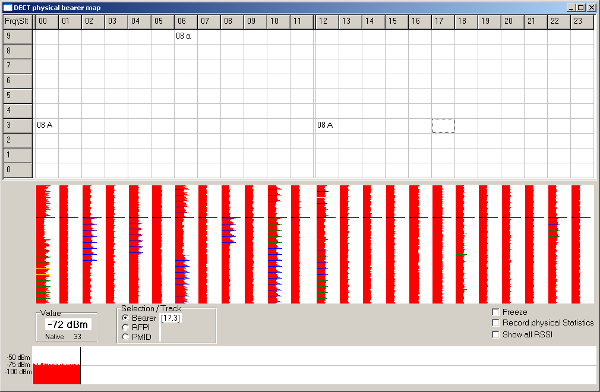
Task: Click frequency row header 8
Action: click(x=18, y=51)
